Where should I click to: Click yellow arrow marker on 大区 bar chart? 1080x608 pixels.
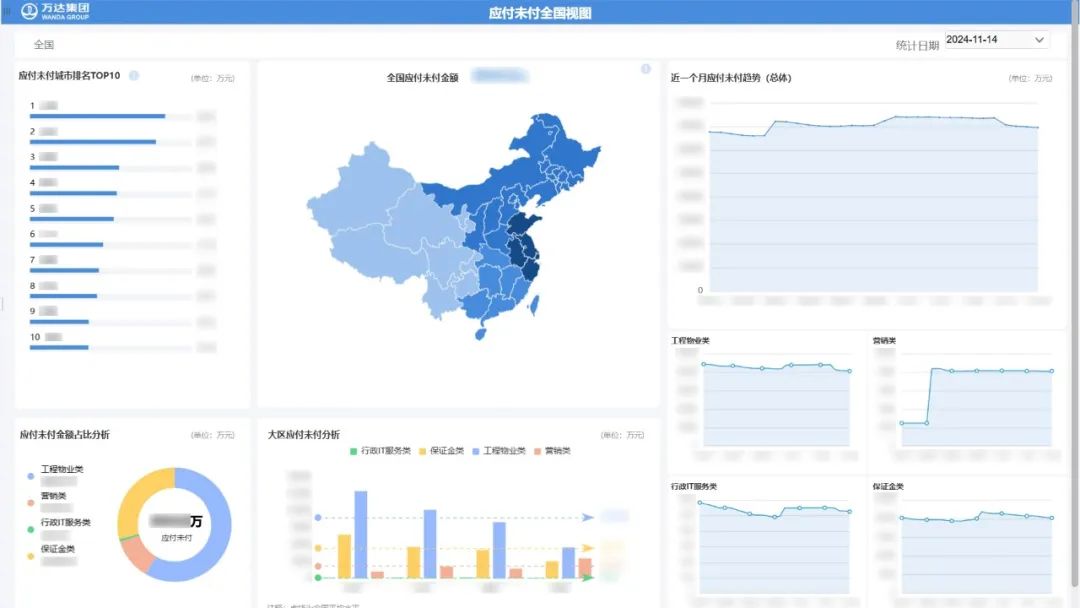[588, 548]
